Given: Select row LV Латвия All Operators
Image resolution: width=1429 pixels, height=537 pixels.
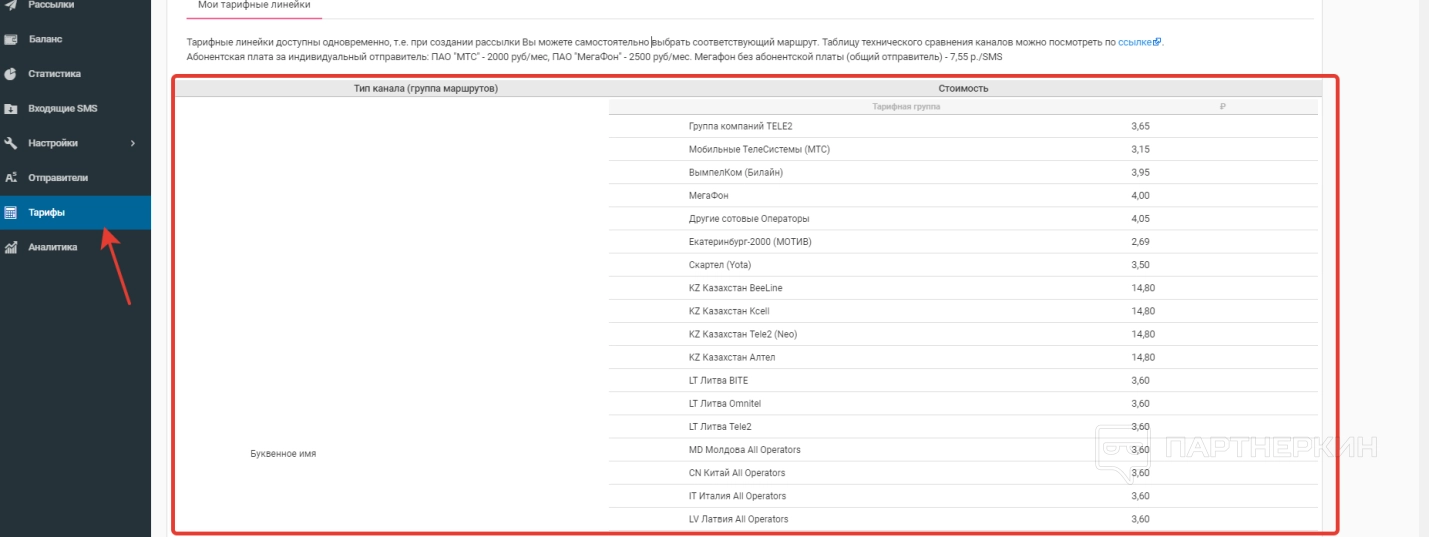Looking at the screenshot, I should [x=963, y=519].
